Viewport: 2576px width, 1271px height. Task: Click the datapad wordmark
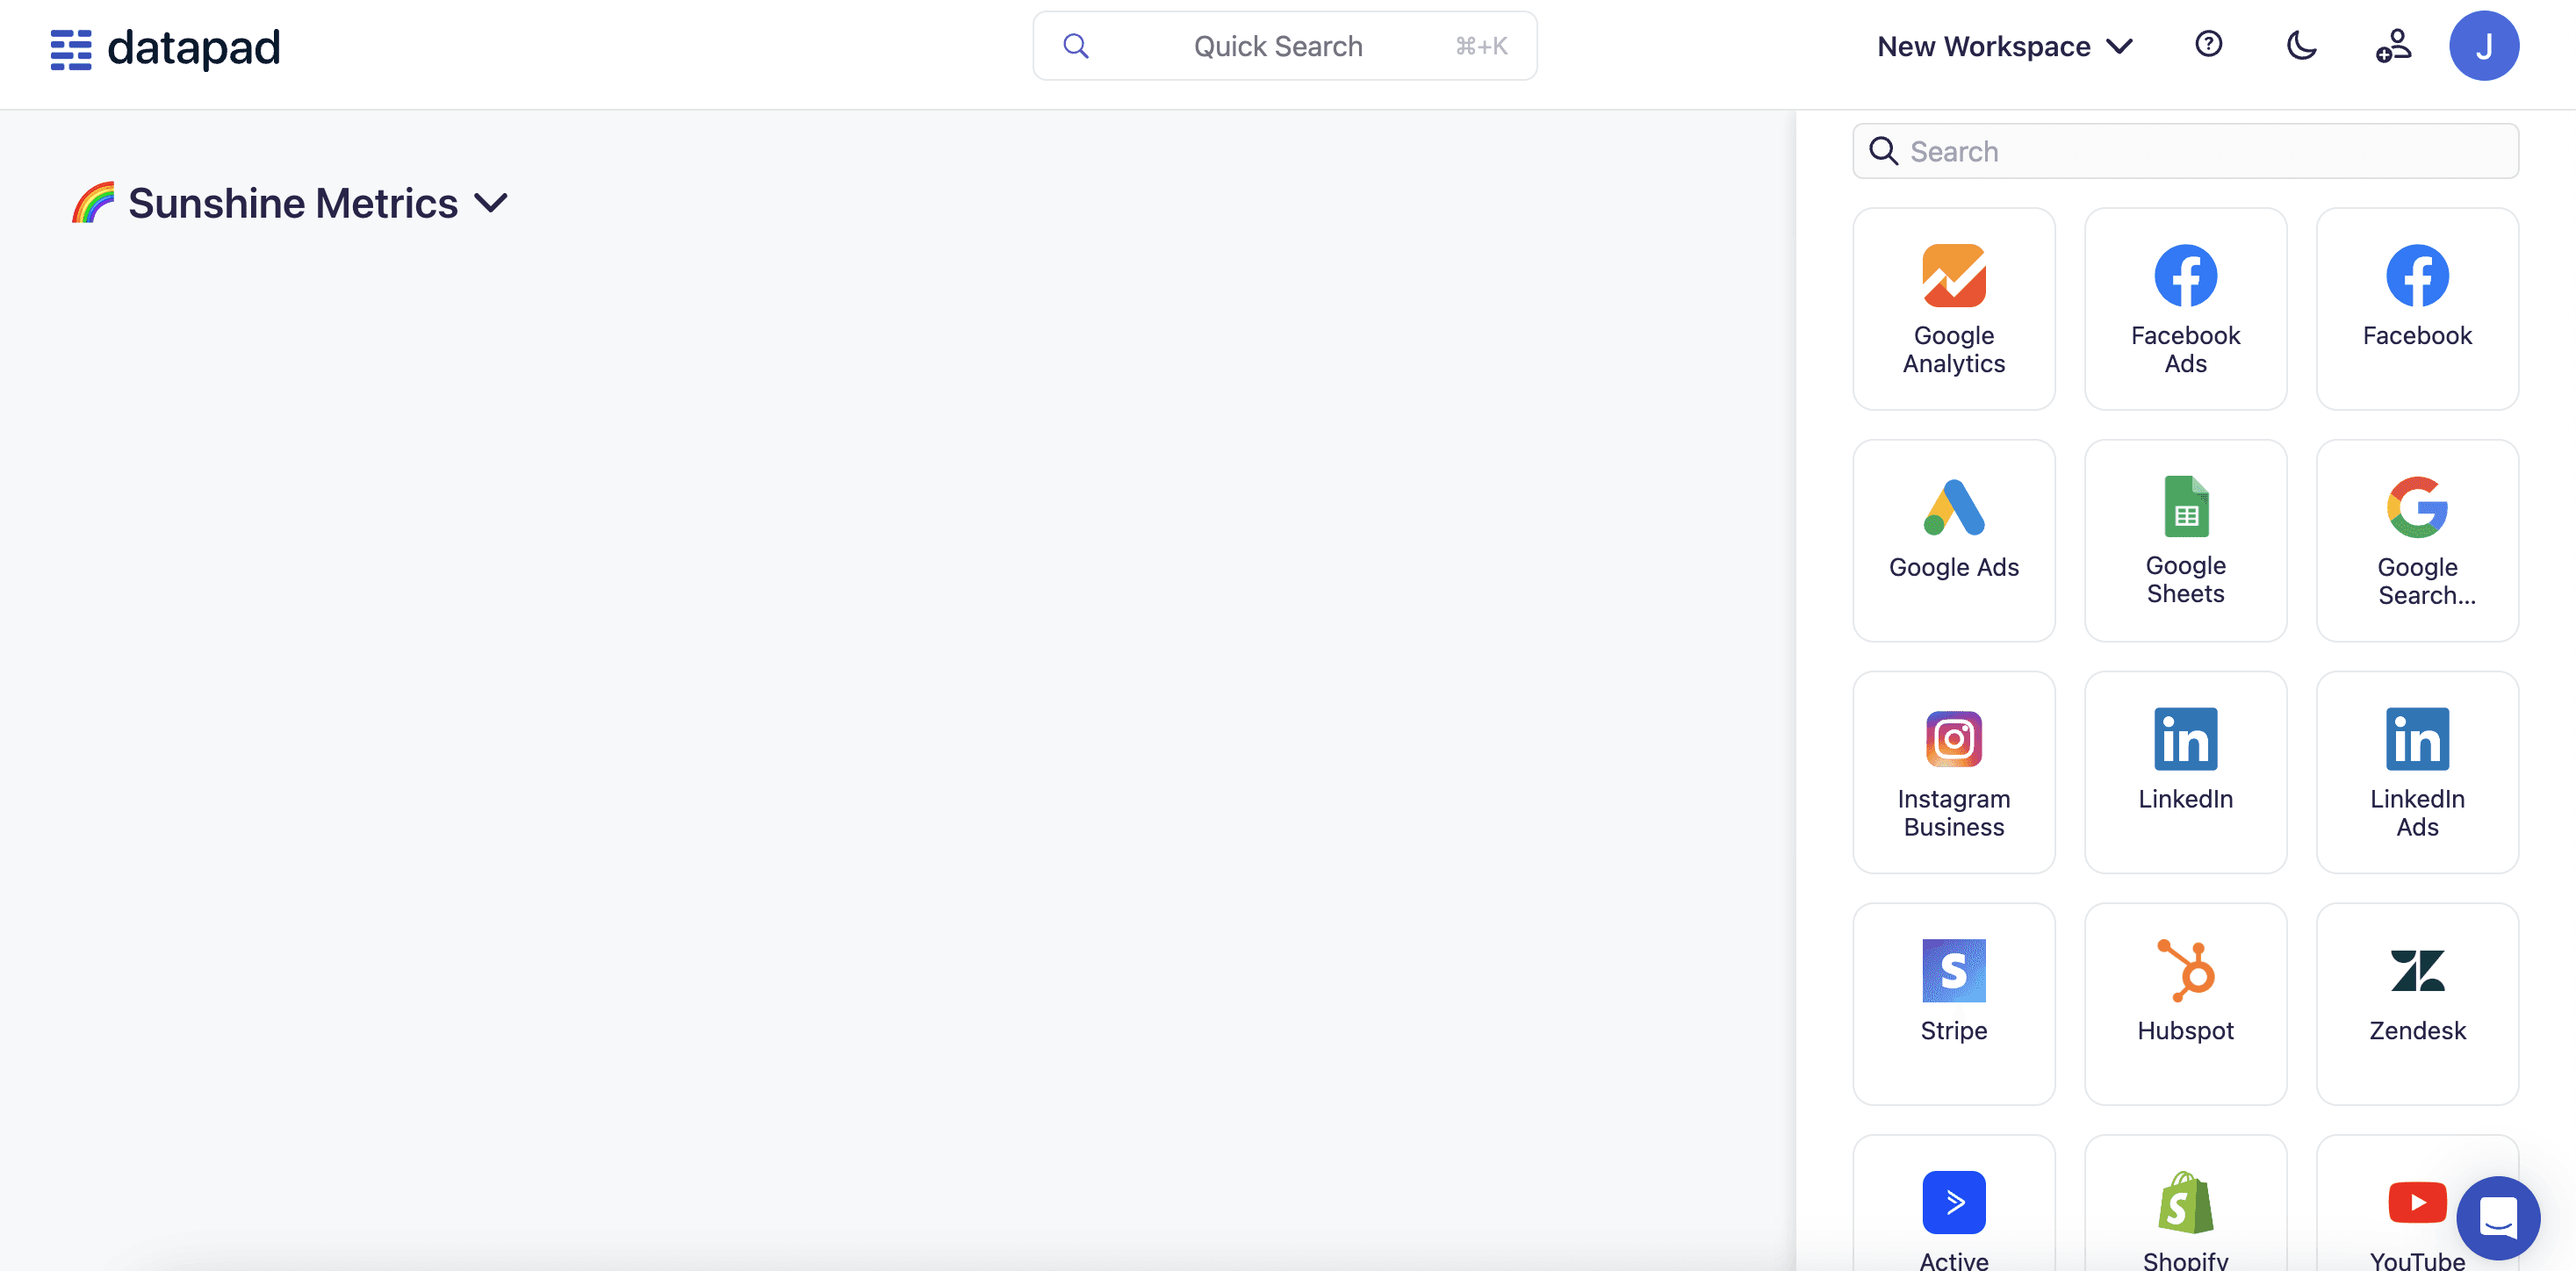(194, 48)
